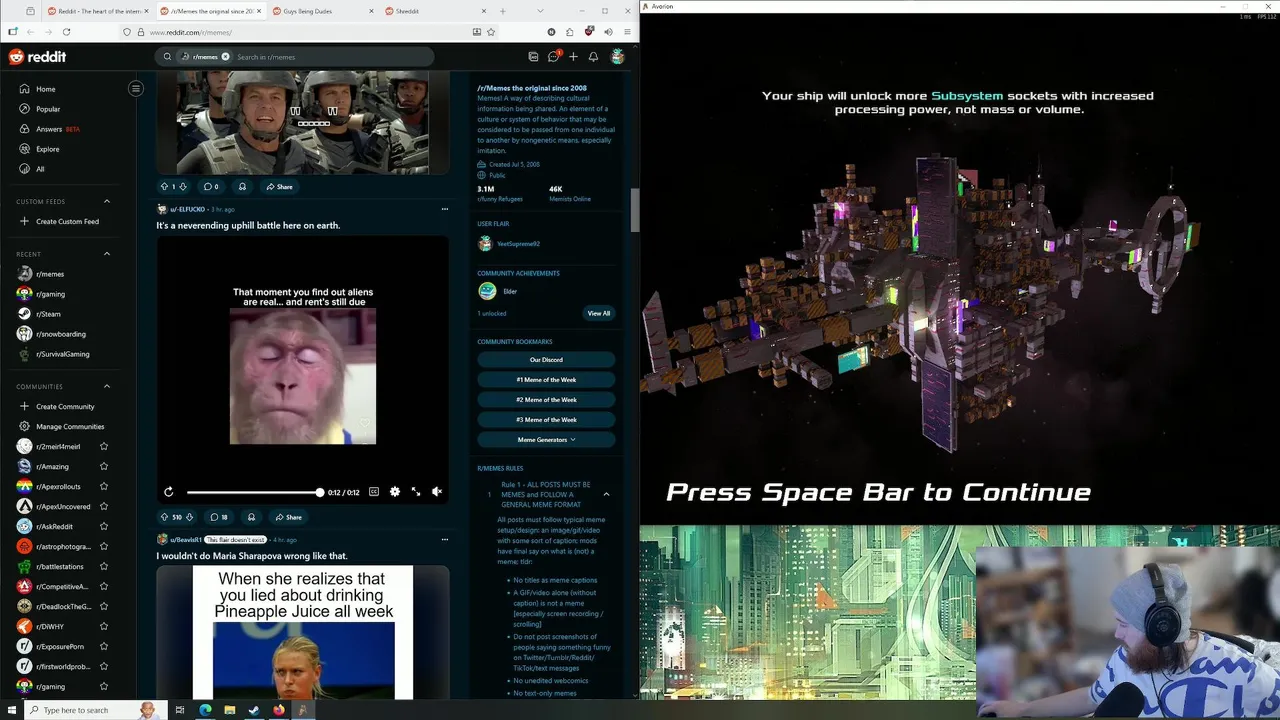Open the Reddit chat messages icon

click(553, 57)
